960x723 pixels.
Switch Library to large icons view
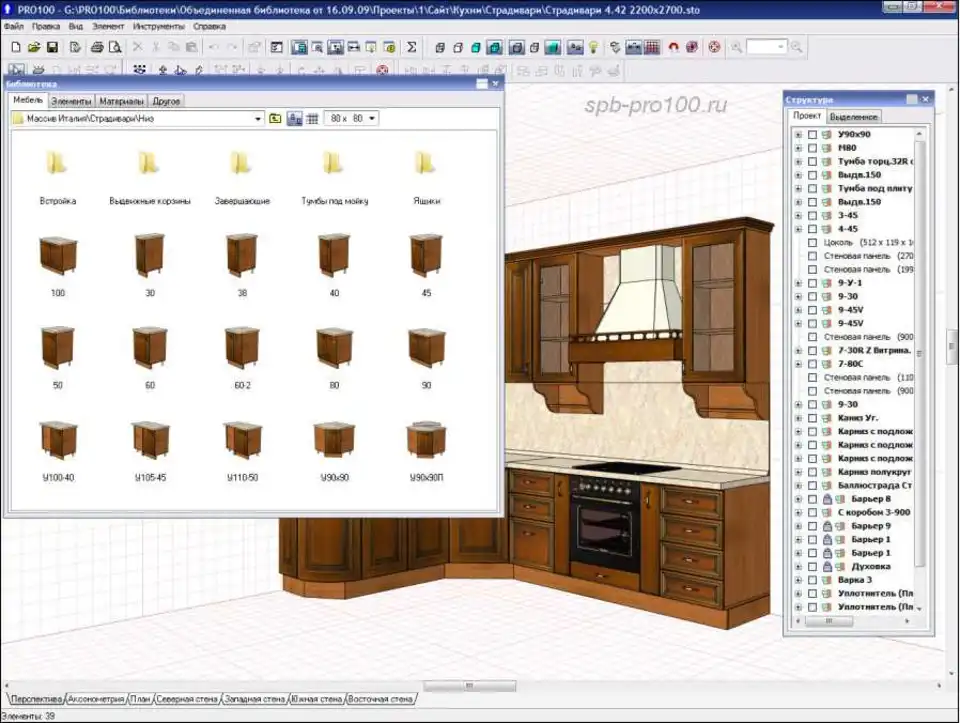pos(294,118)
